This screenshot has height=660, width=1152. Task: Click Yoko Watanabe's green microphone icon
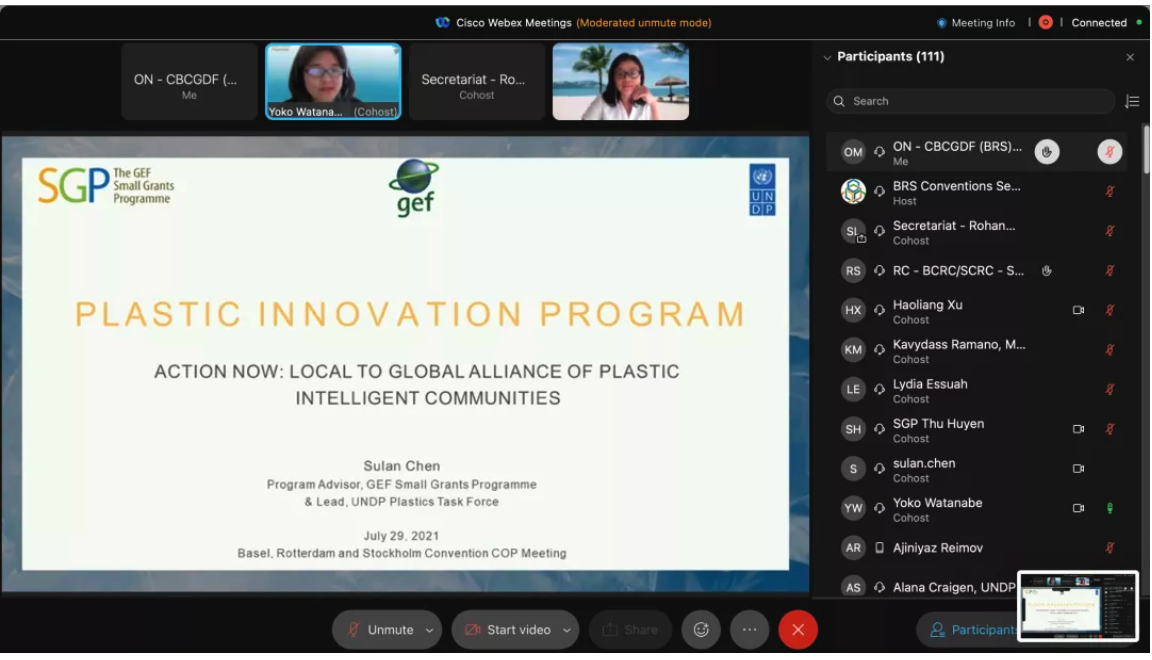pos(1109,508)
